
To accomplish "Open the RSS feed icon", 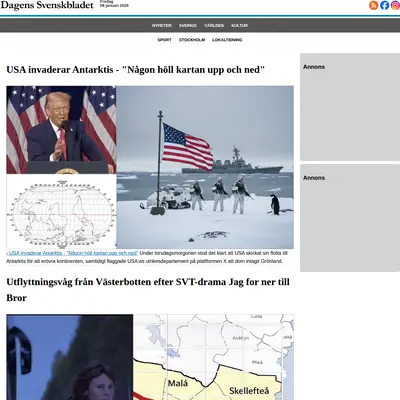I will (x=374, y=5).
